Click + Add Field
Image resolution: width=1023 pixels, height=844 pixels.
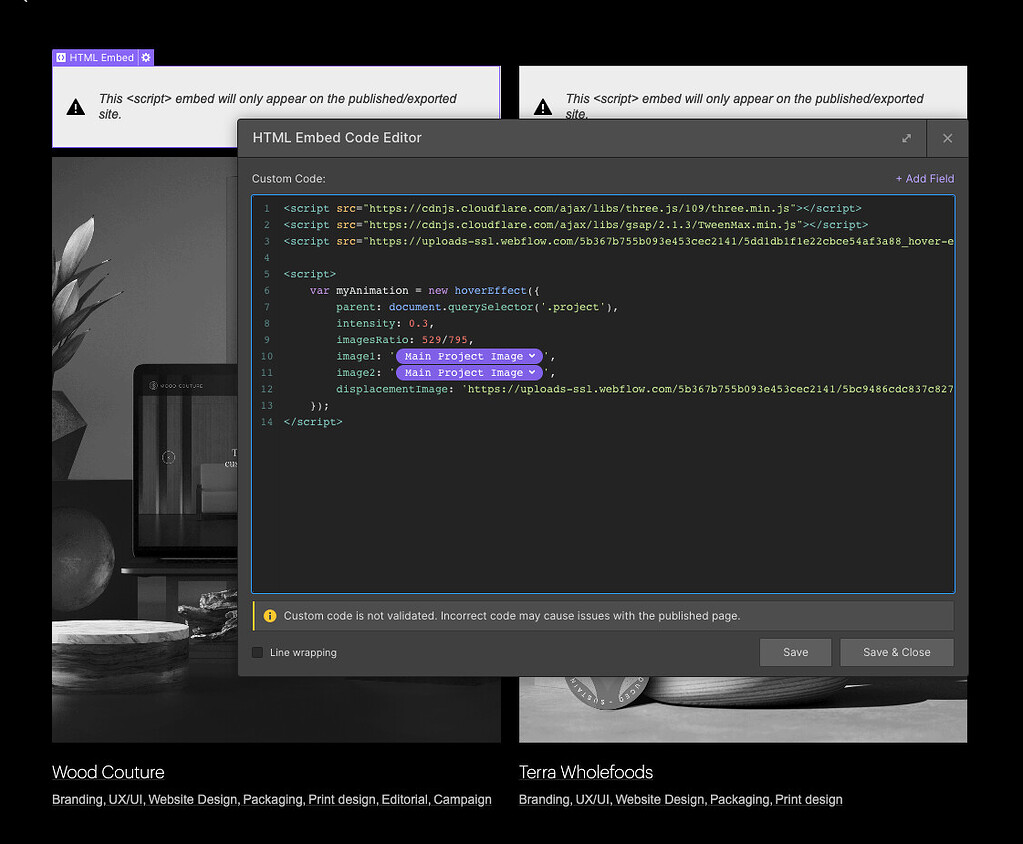point(926,178)
